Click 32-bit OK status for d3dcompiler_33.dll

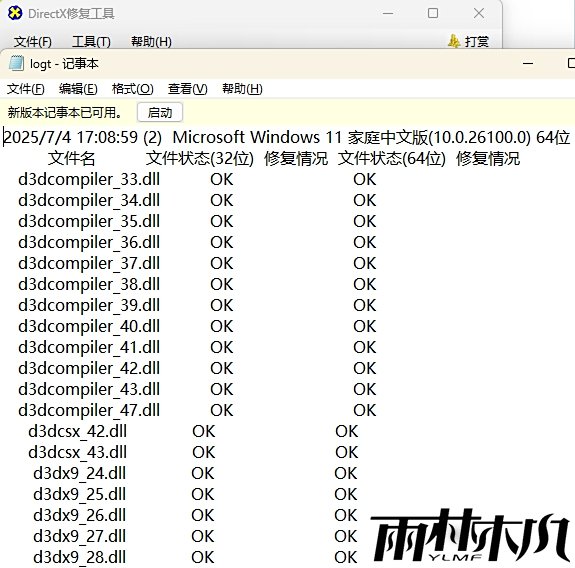pyautogui.click(x=222, y=180)
